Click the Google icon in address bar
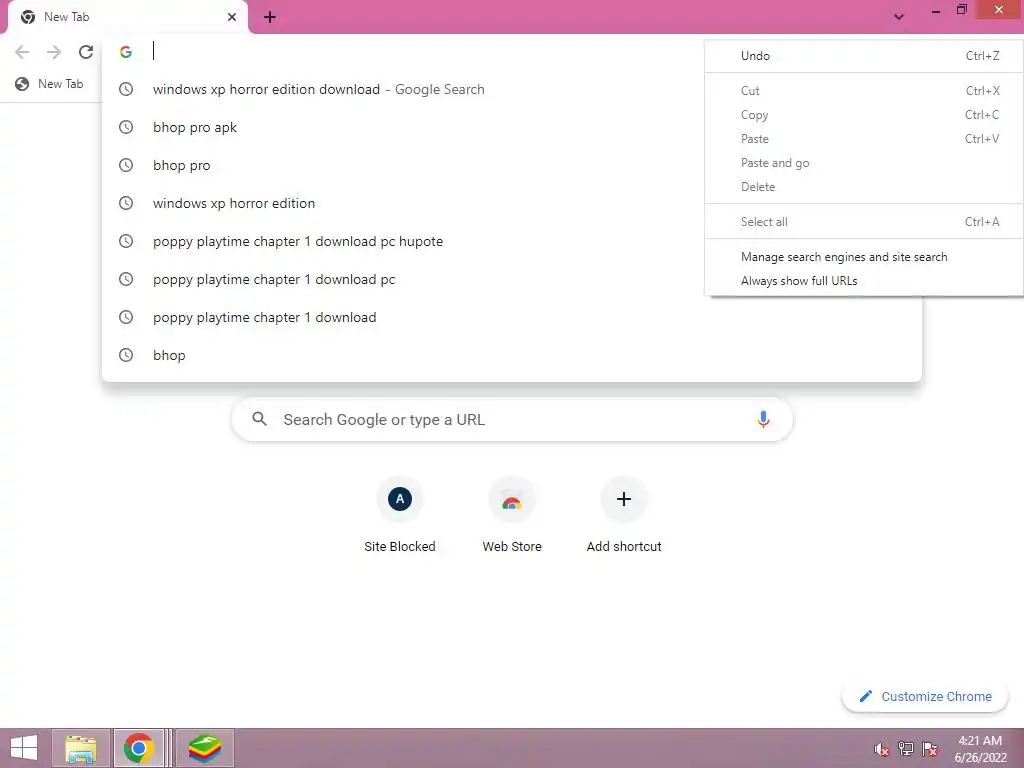1024x768 pixels. click(x=126, y=52)
